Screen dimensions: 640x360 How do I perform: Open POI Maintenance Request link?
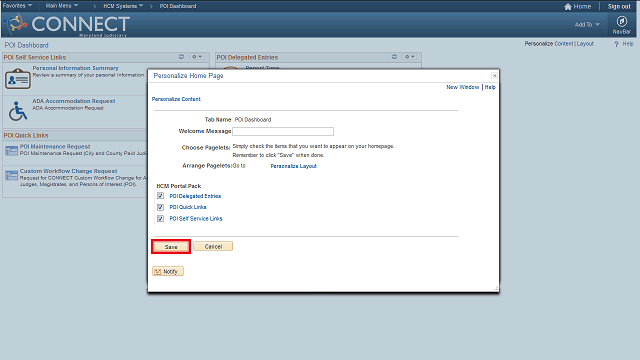tap(55, 147)
